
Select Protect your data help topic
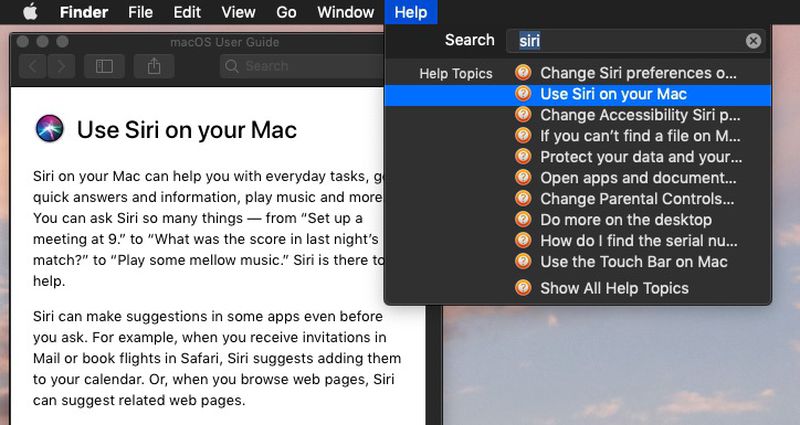click(x=578, y=157)
